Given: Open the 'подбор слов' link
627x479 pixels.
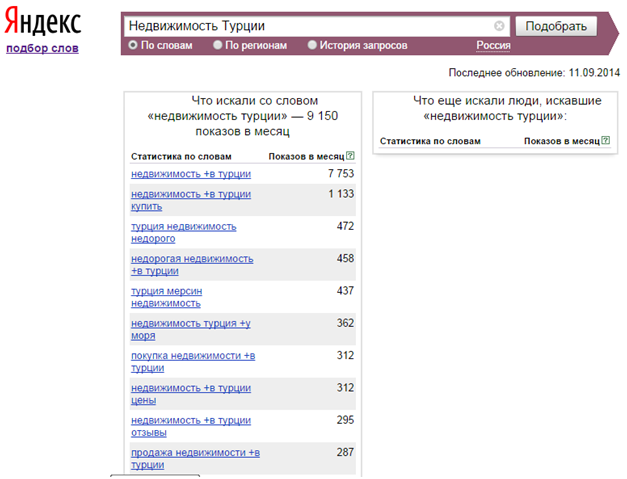Looking at the screenshot, I should tap(42, 48).
